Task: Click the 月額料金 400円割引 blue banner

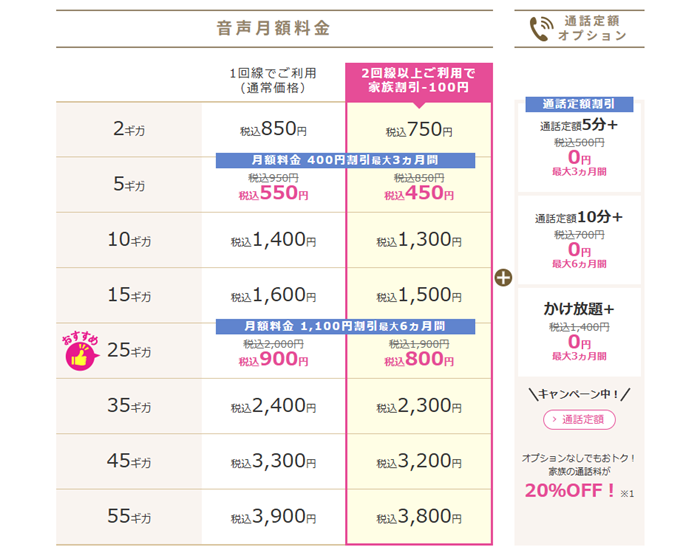Action: click(x=345, y=160)
